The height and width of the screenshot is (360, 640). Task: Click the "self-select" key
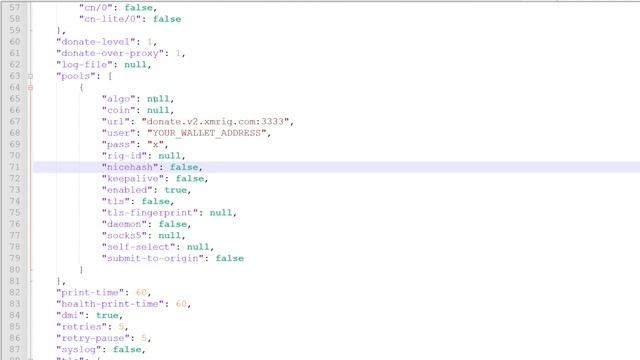[138, 247]
